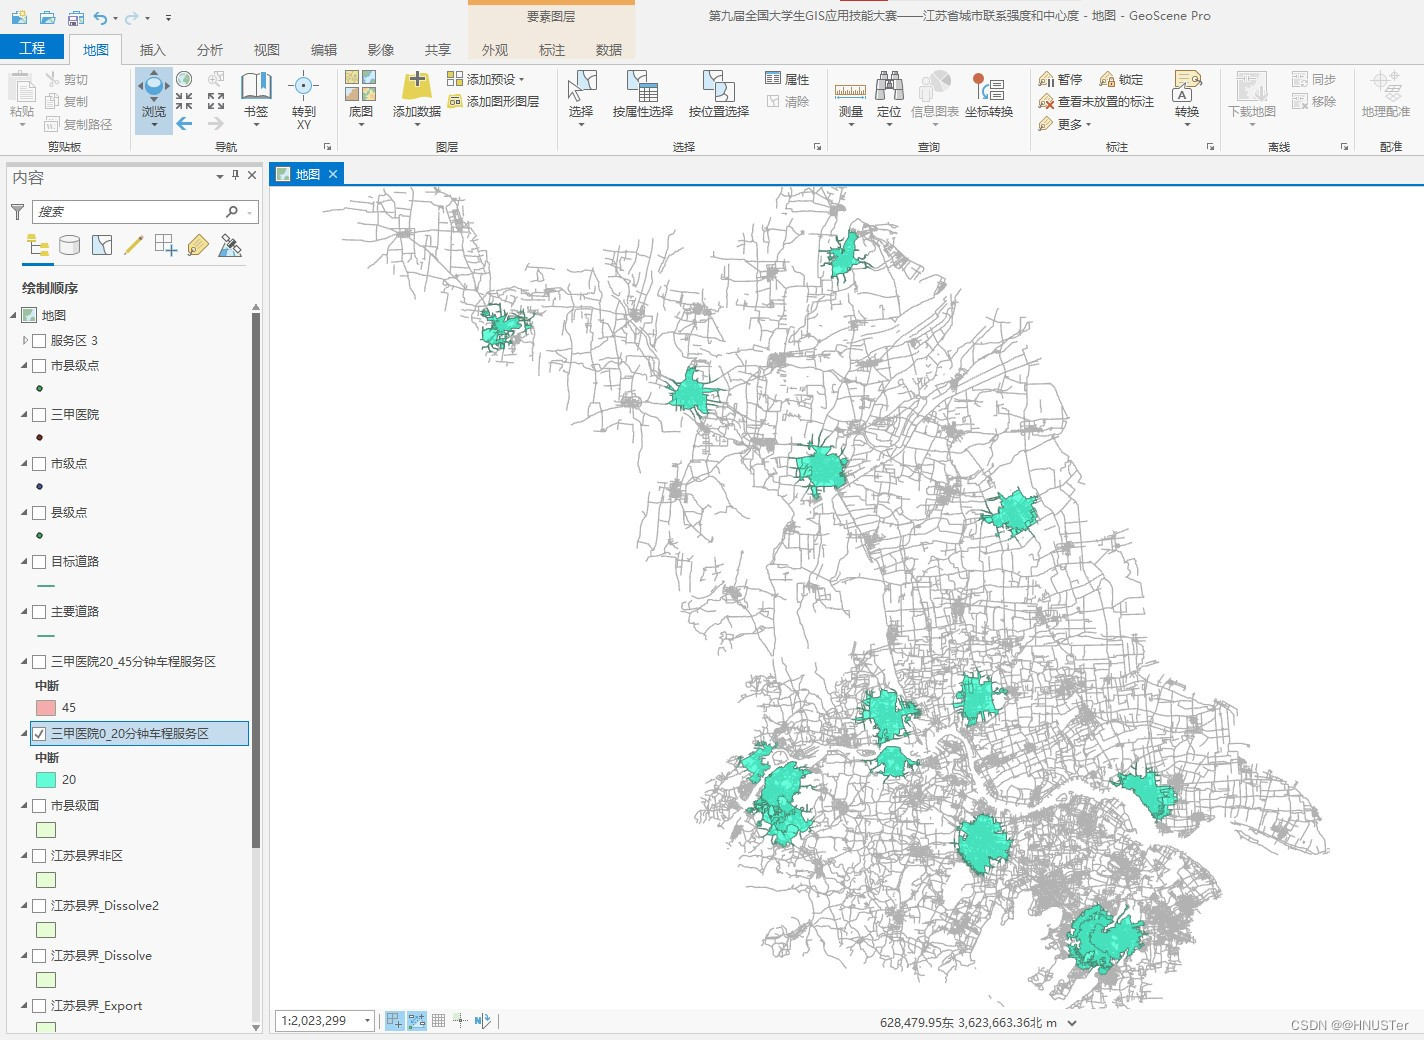Open the 添加预设 (Add Preset) dropdown

point(485,79)
